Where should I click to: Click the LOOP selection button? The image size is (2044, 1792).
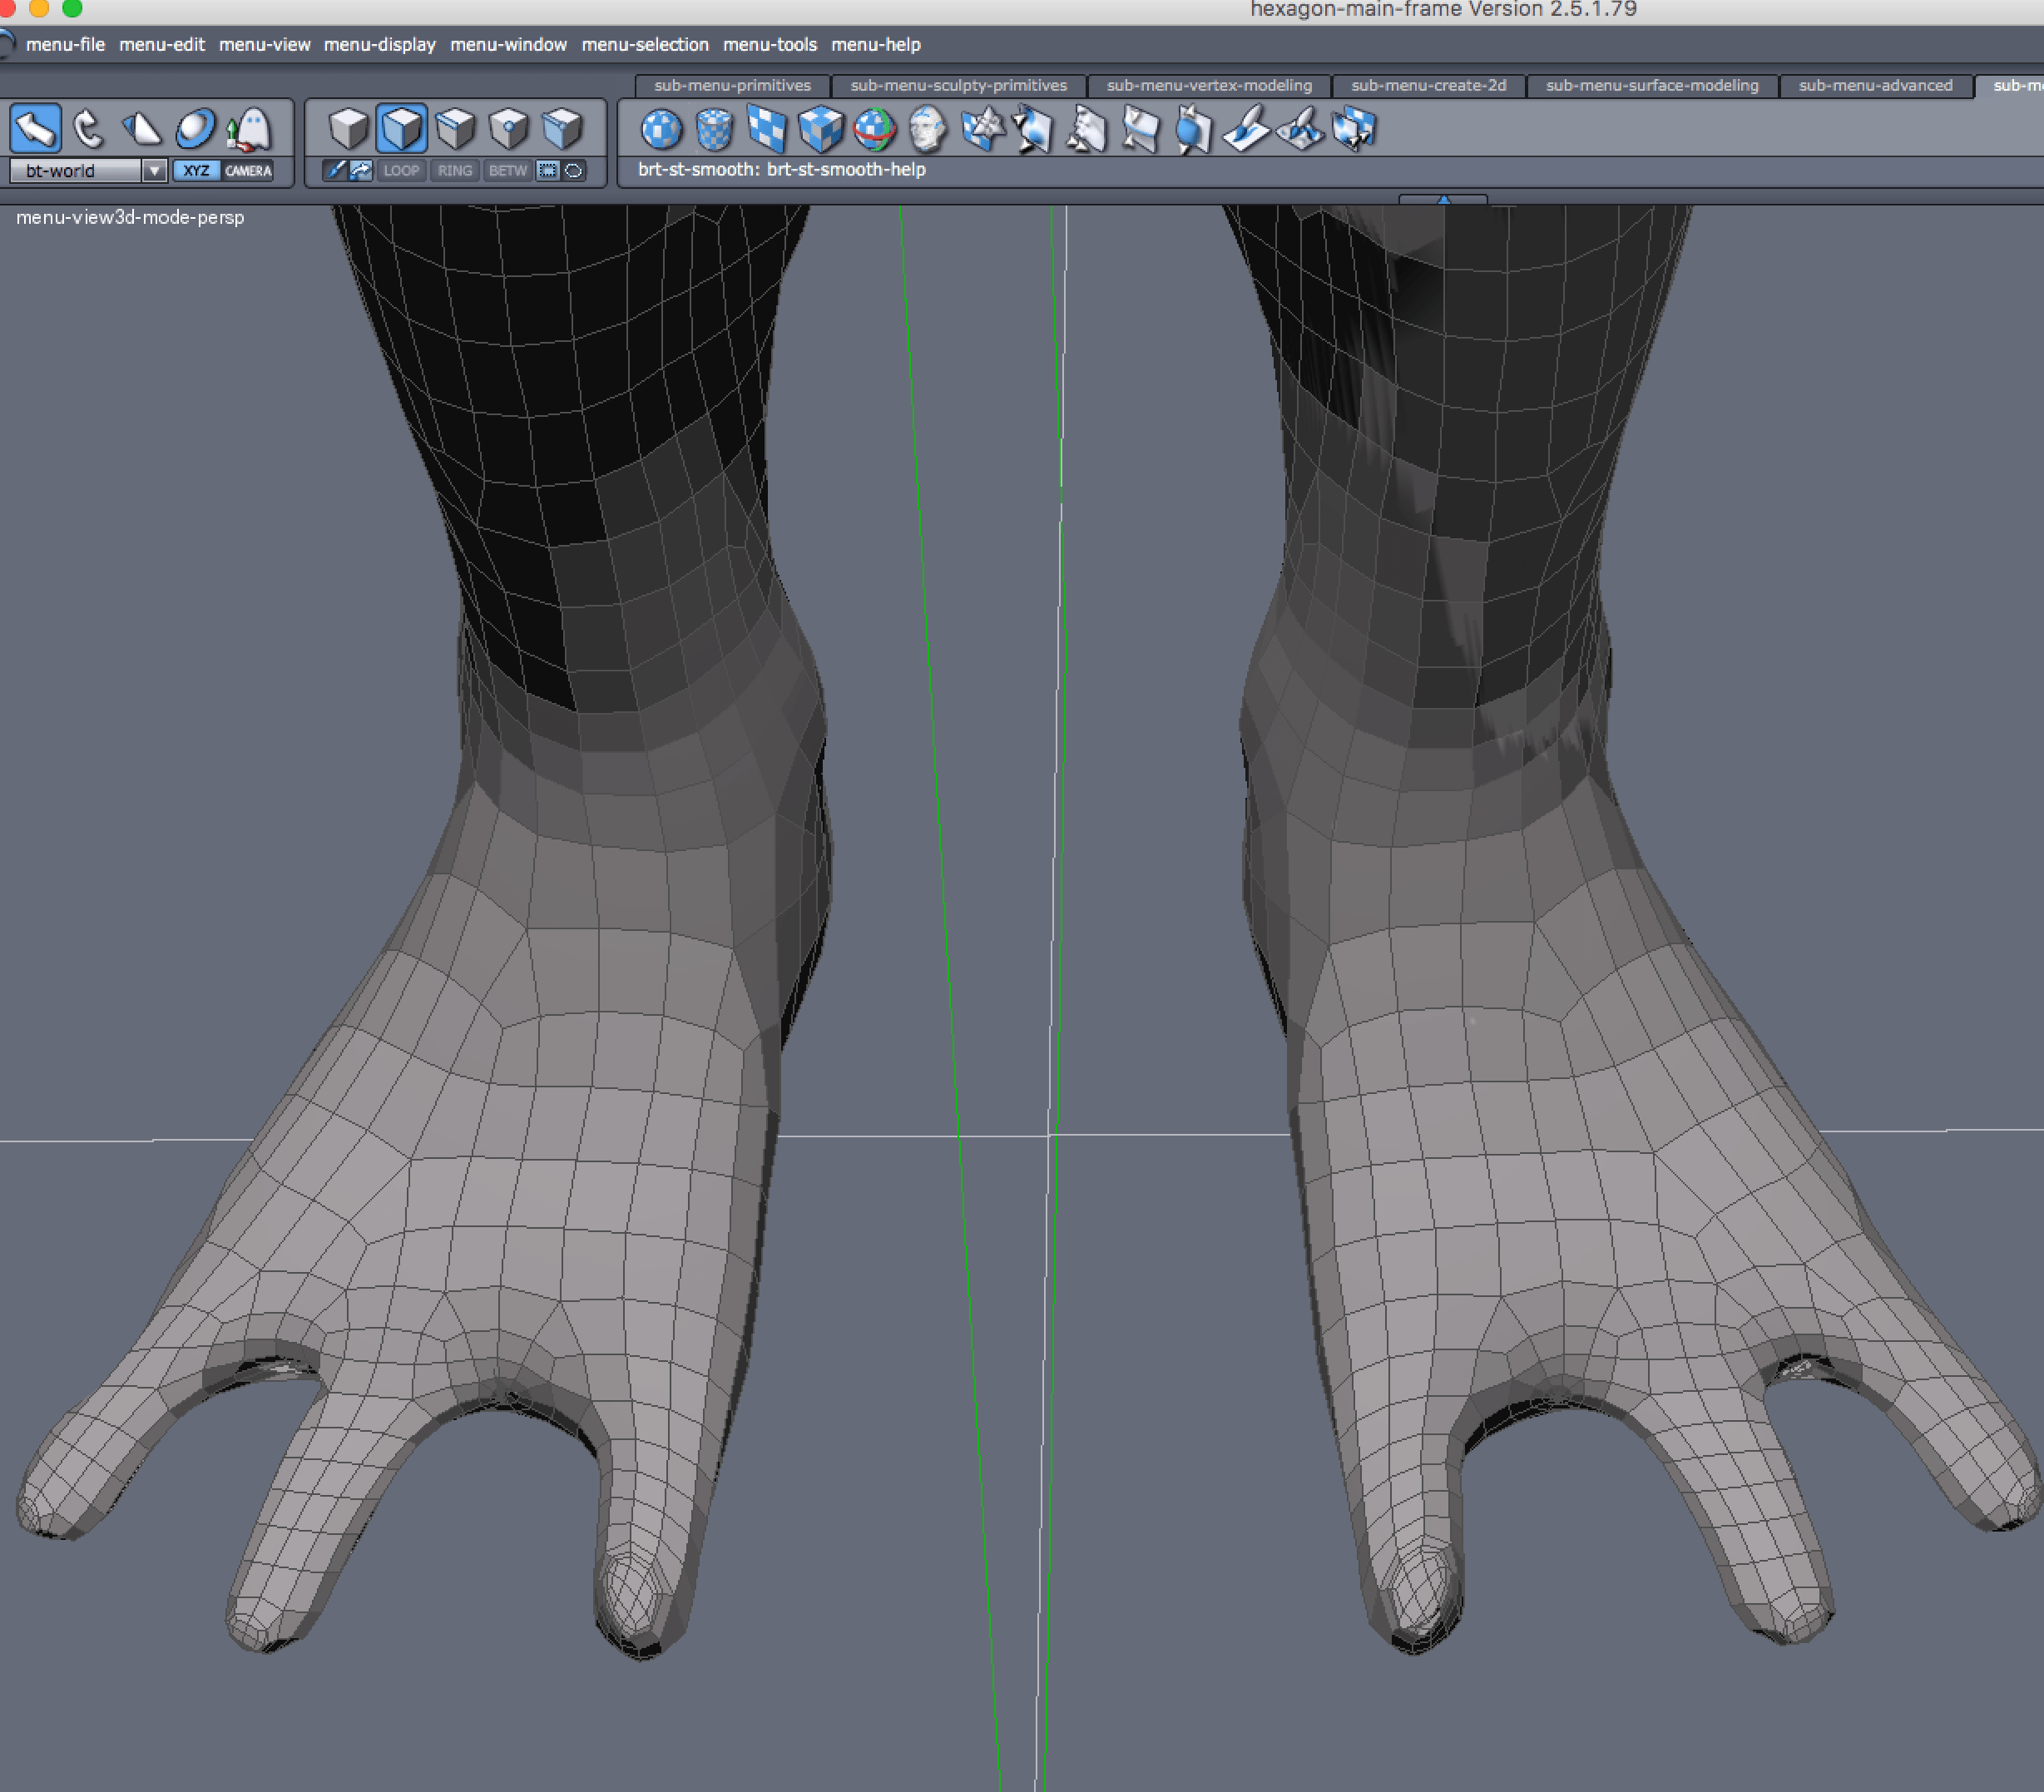pos(401,171)
